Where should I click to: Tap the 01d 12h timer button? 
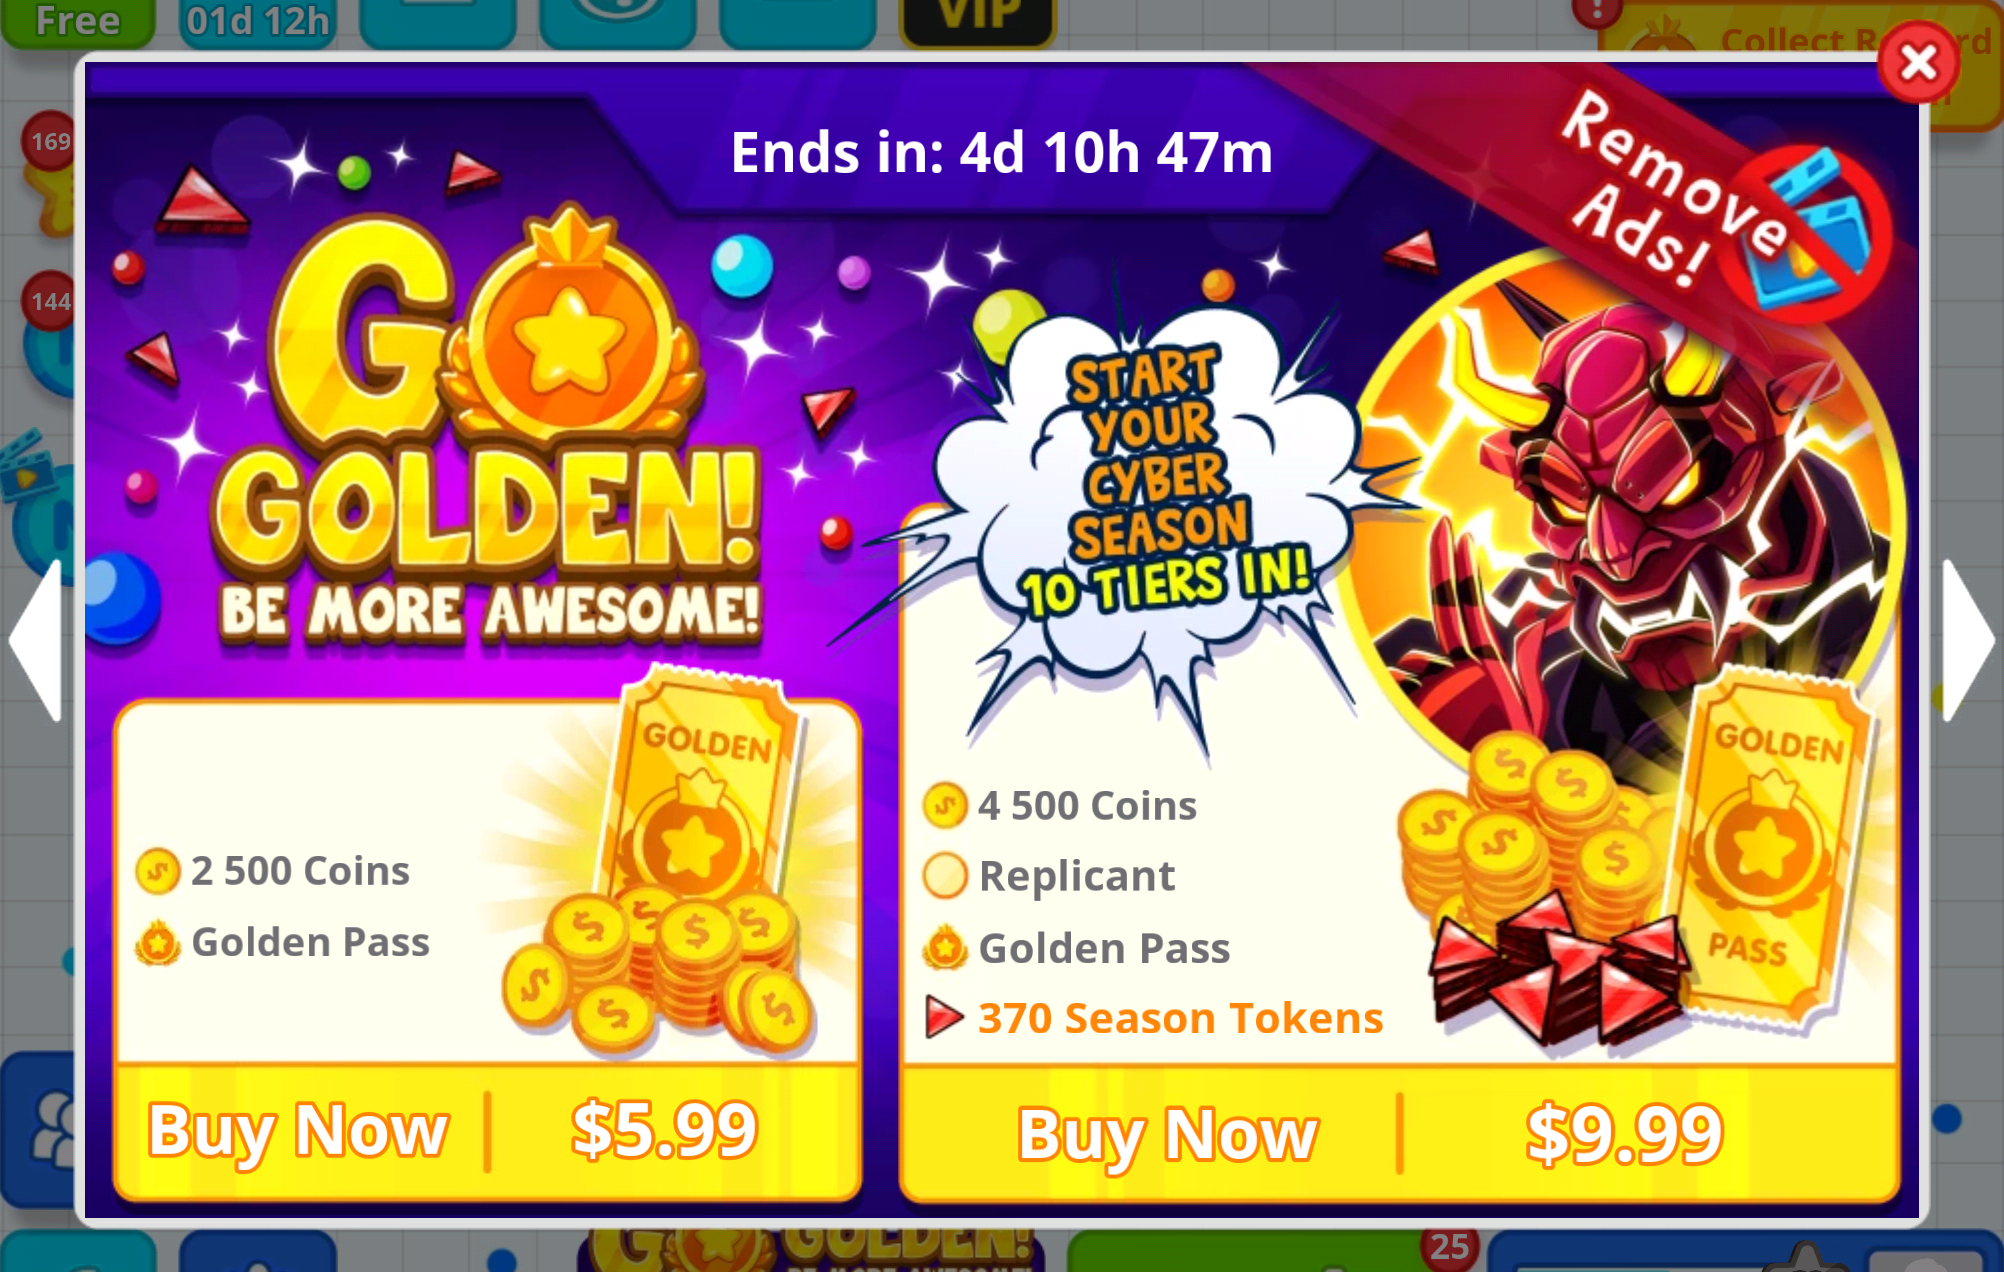(x=258, y=20)
